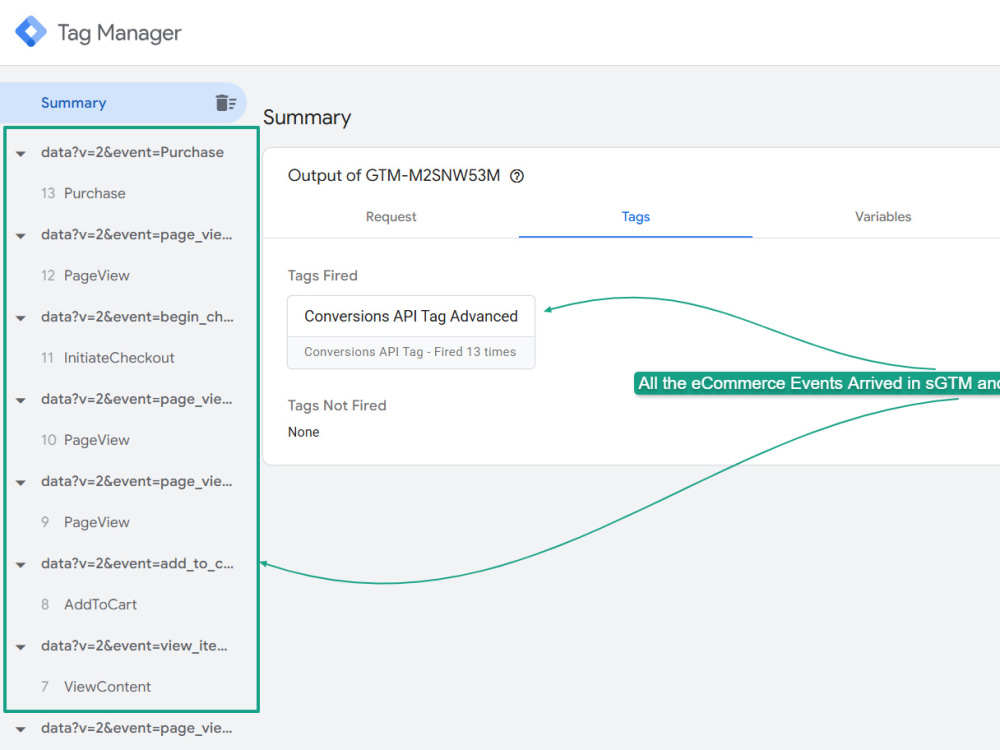
Task: Switch to the Tags tab
Action: 636,217
